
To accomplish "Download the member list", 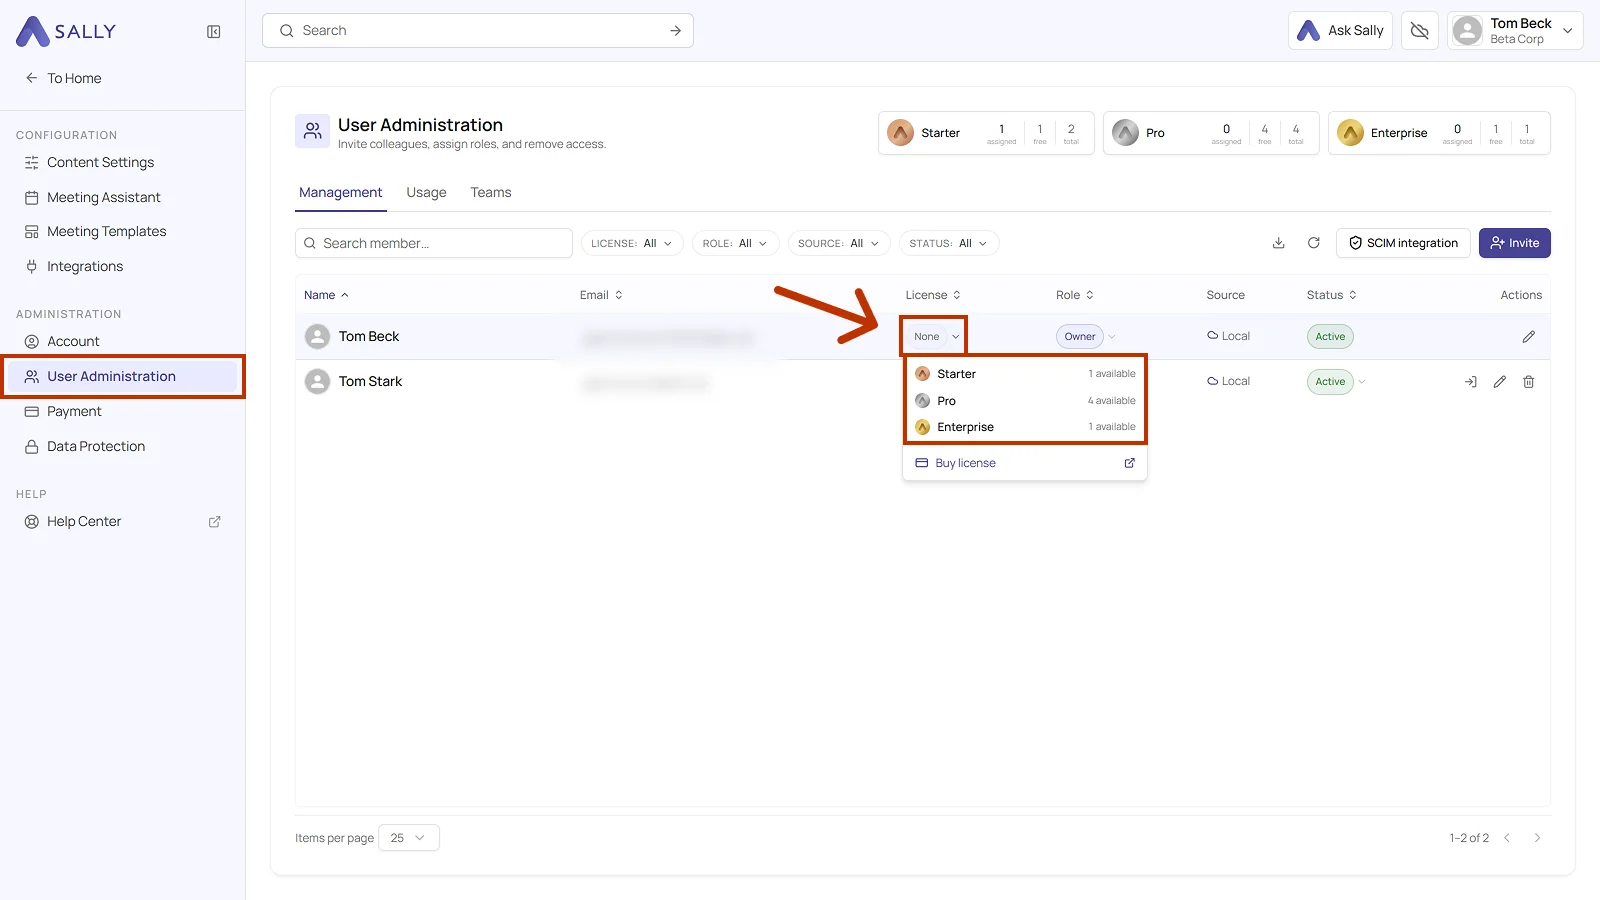I will coord(1278,243).
